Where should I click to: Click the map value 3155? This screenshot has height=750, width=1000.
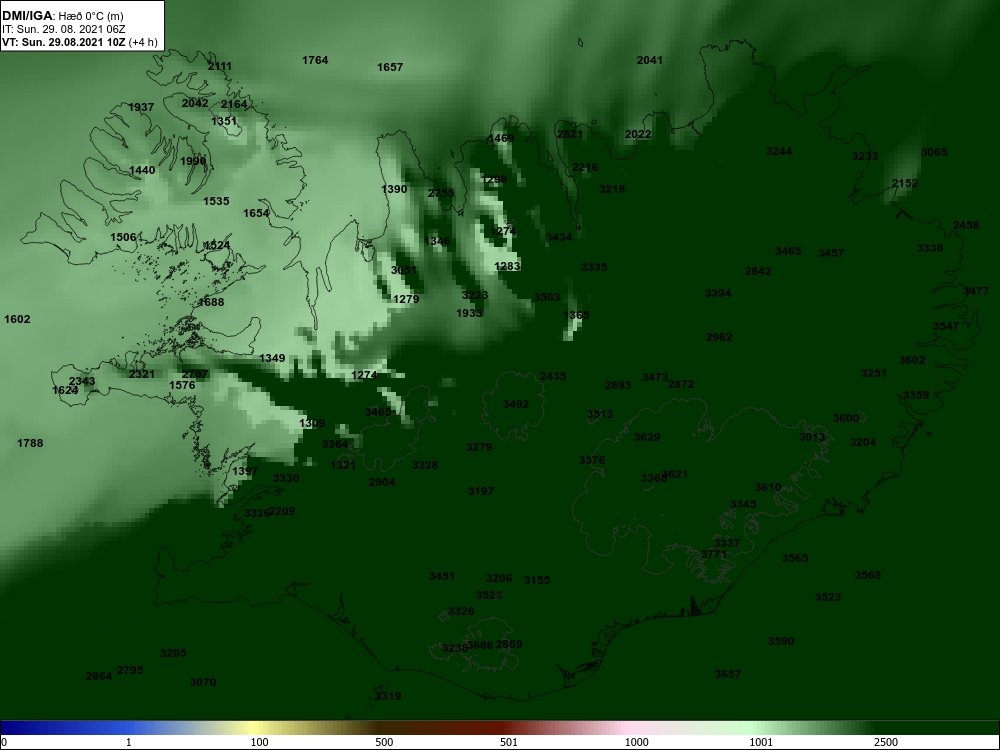tap(537, 580)
